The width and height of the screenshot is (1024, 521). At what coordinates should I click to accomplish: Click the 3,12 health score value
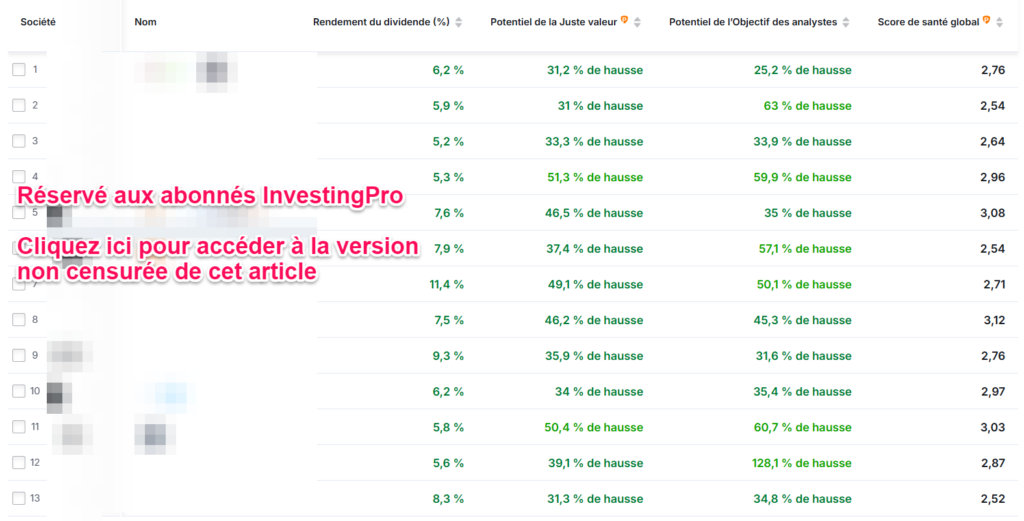point(992,320)
